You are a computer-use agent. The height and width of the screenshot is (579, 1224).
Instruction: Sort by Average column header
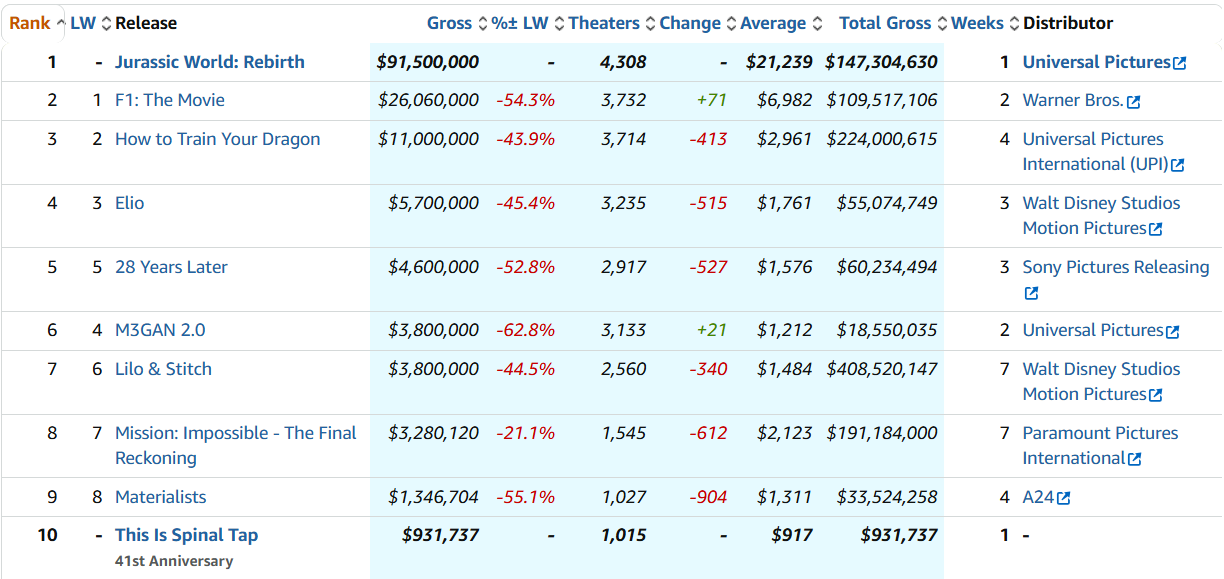click(x=773, y=23)
